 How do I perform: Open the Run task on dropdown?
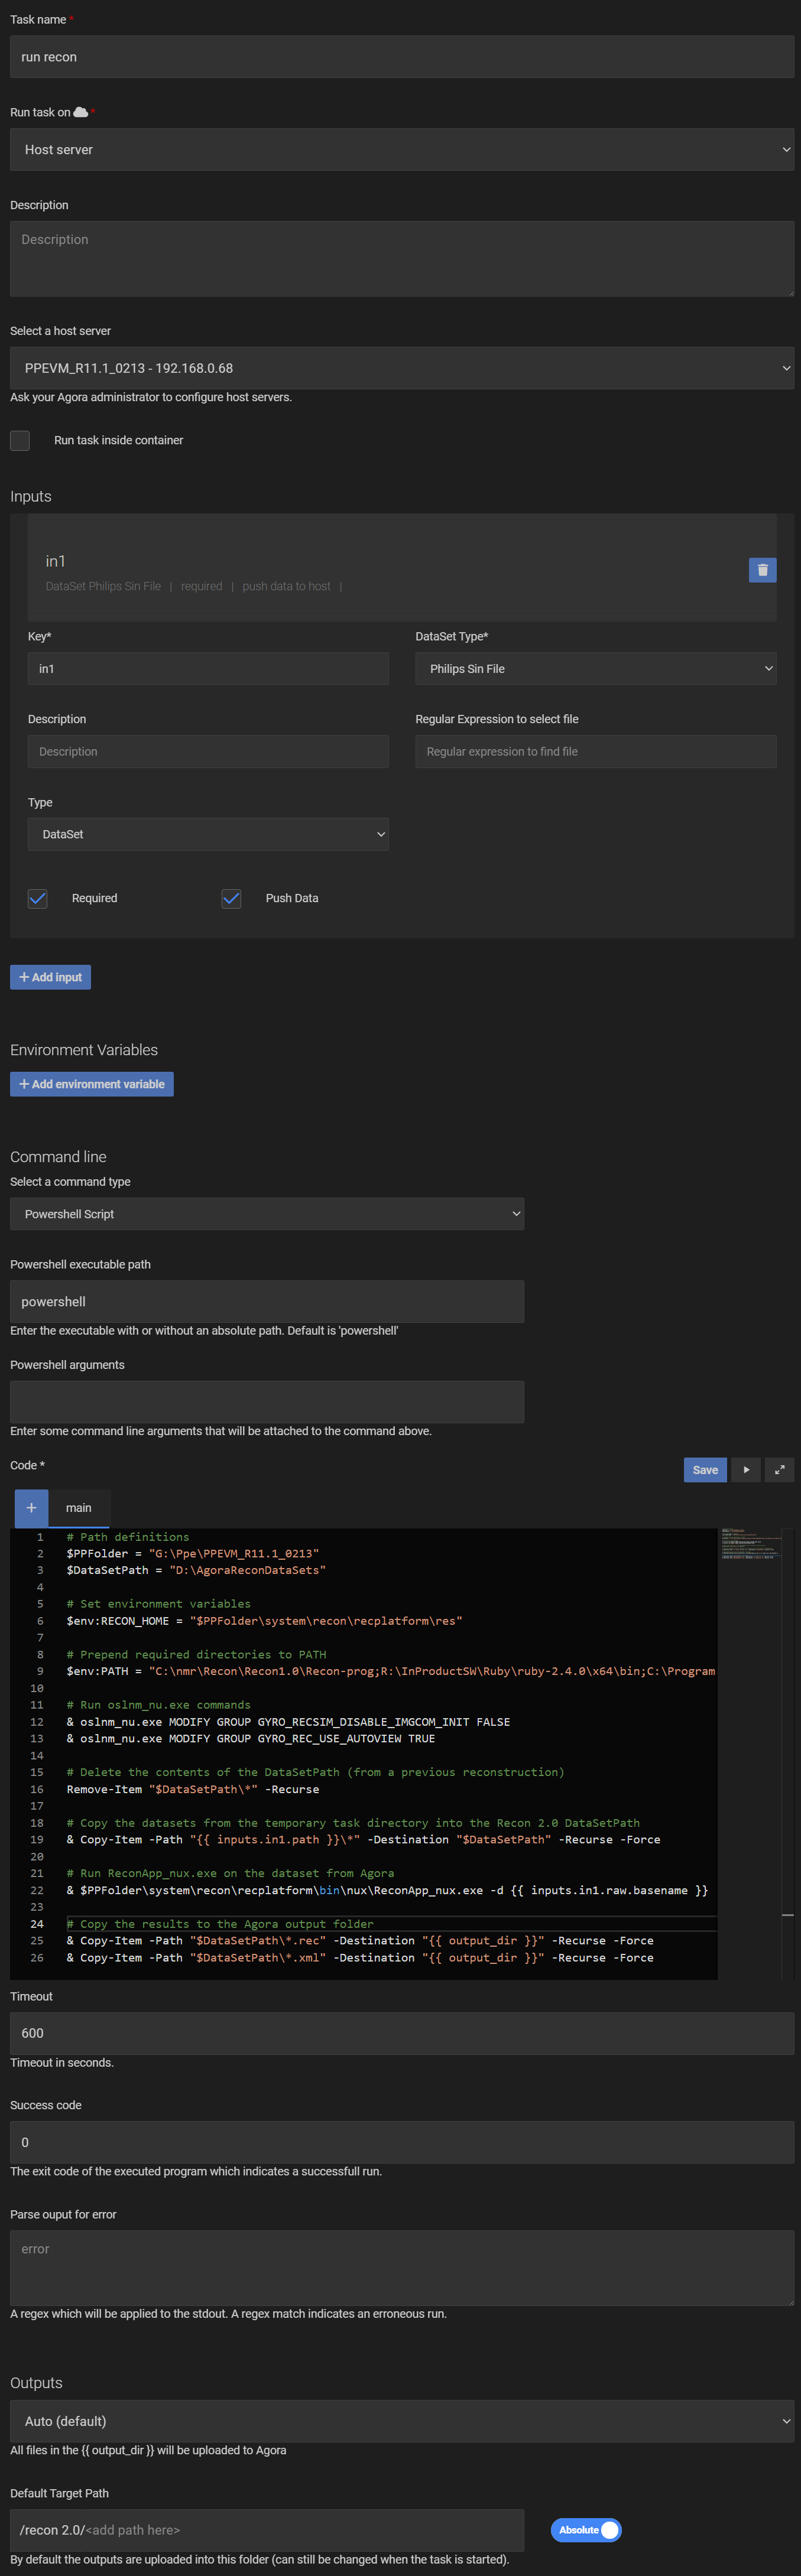coord(401,150)
